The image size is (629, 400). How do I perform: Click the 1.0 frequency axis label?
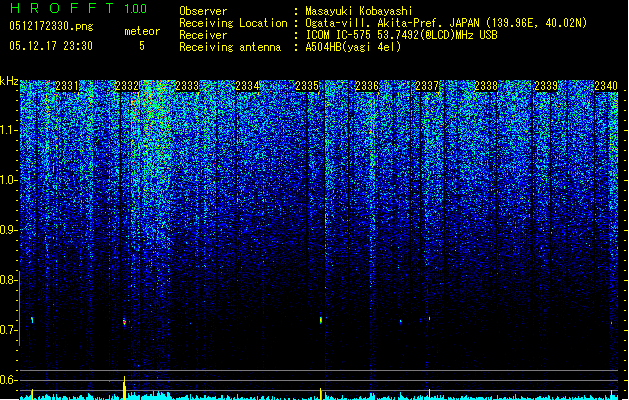coord(8,180)
